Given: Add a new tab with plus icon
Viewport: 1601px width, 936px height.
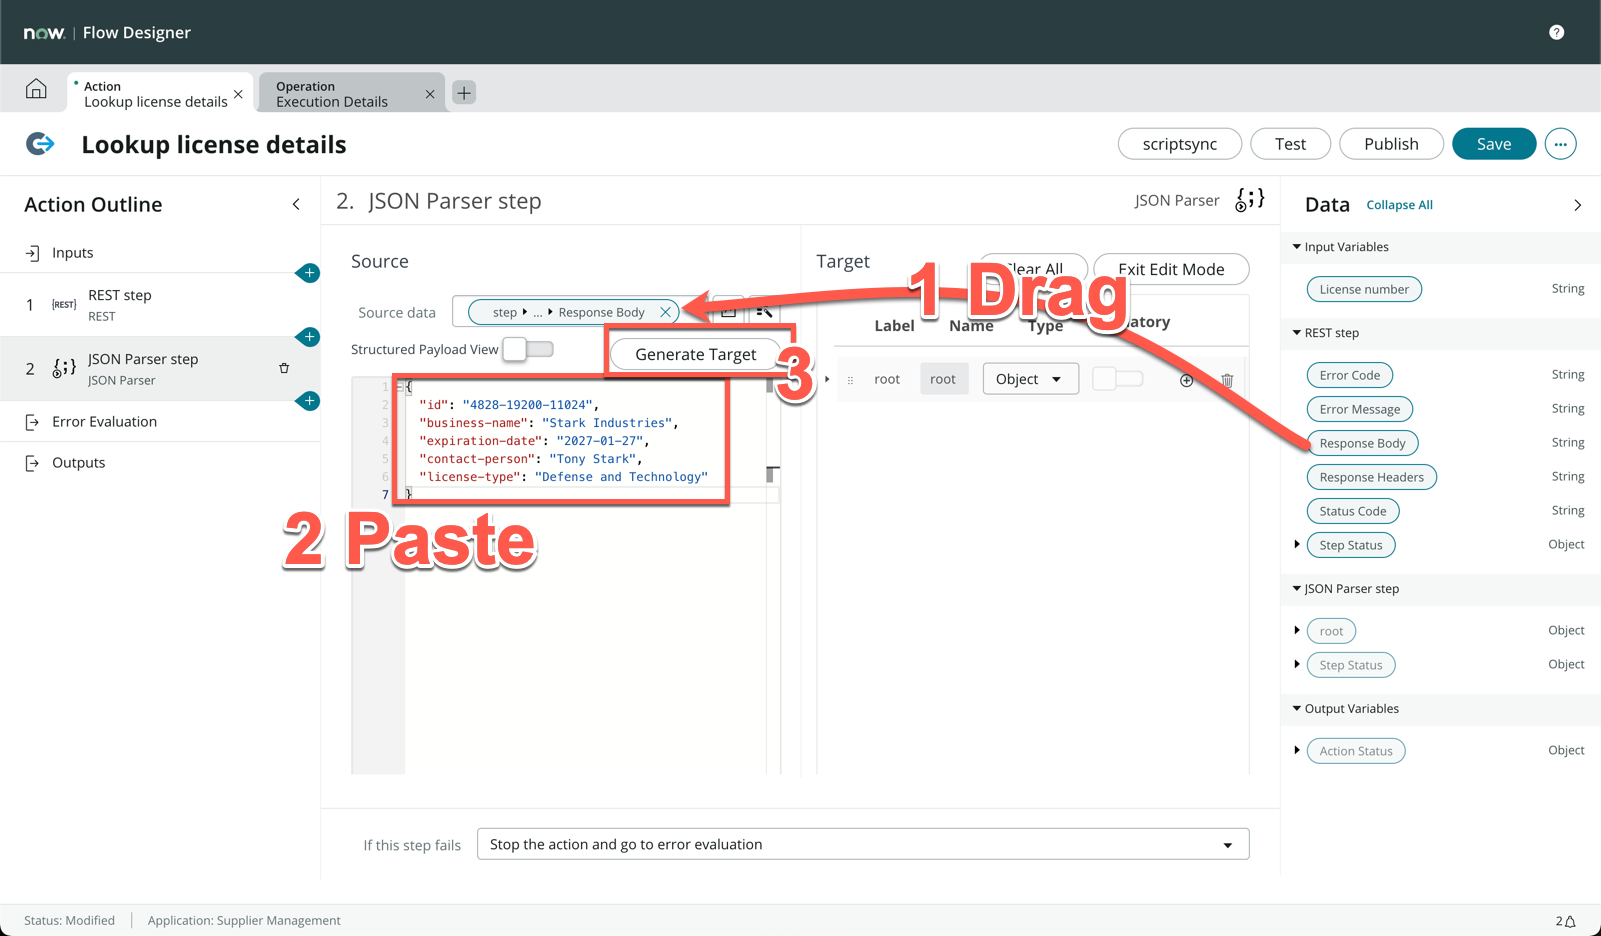Looking at the screenshot, I should point(464,93).
